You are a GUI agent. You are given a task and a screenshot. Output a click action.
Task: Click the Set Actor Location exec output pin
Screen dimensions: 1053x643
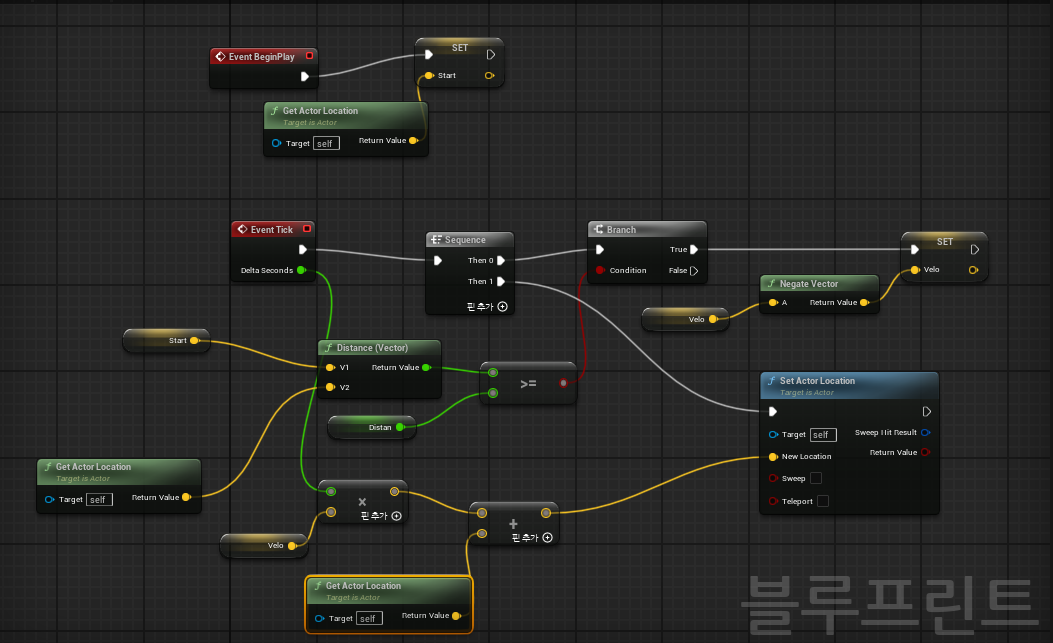point(927,411)
